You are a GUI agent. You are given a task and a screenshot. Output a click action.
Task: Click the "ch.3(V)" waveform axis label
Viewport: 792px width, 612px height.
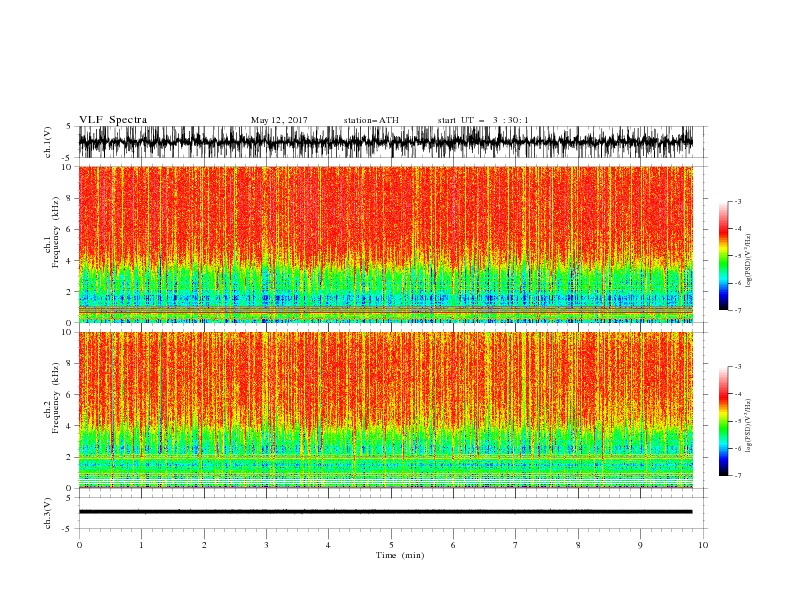coord(48,513)
